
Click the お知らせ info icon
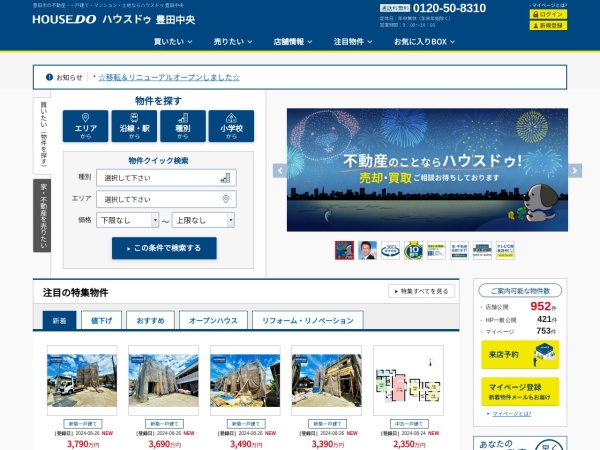click(x=49, y=77)
